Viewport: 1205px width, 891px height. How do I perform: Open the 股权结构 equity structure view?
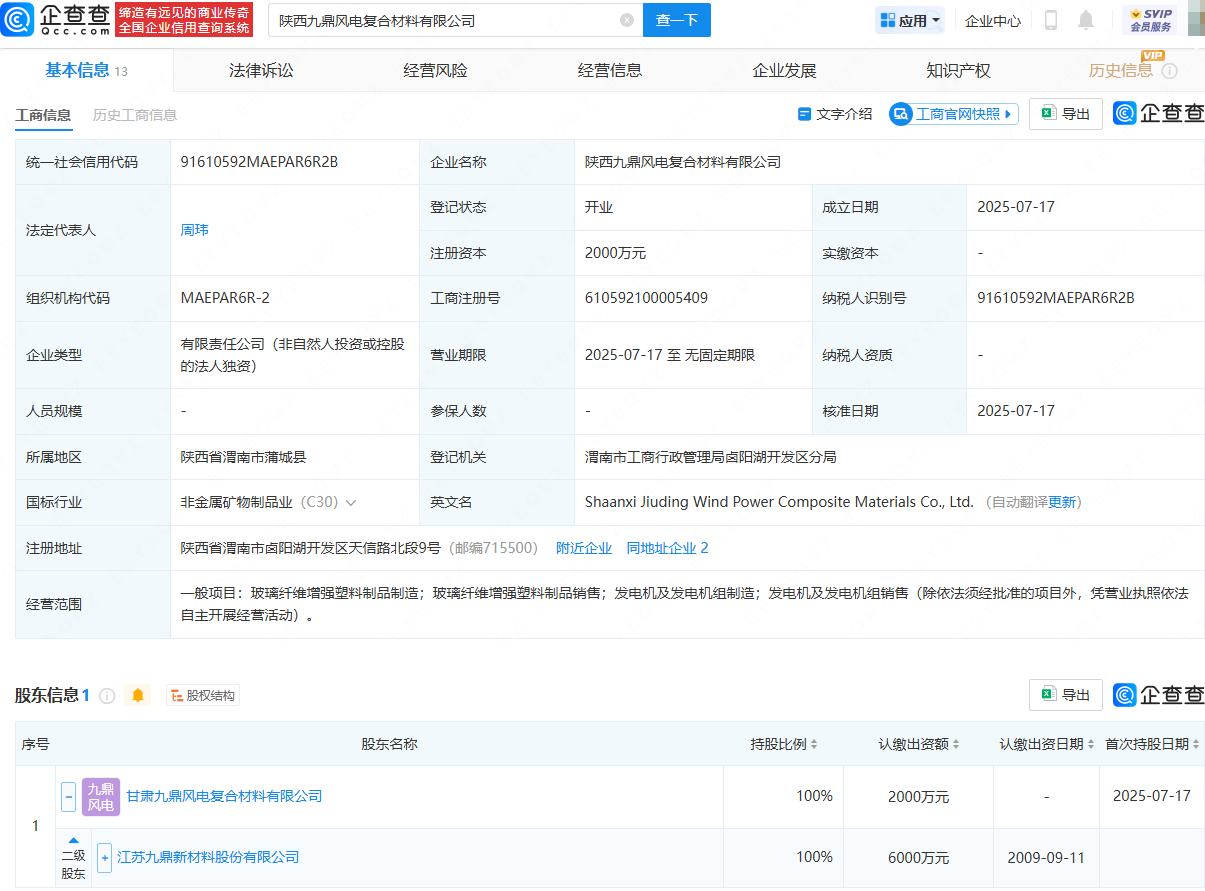[x=203, y=695]
